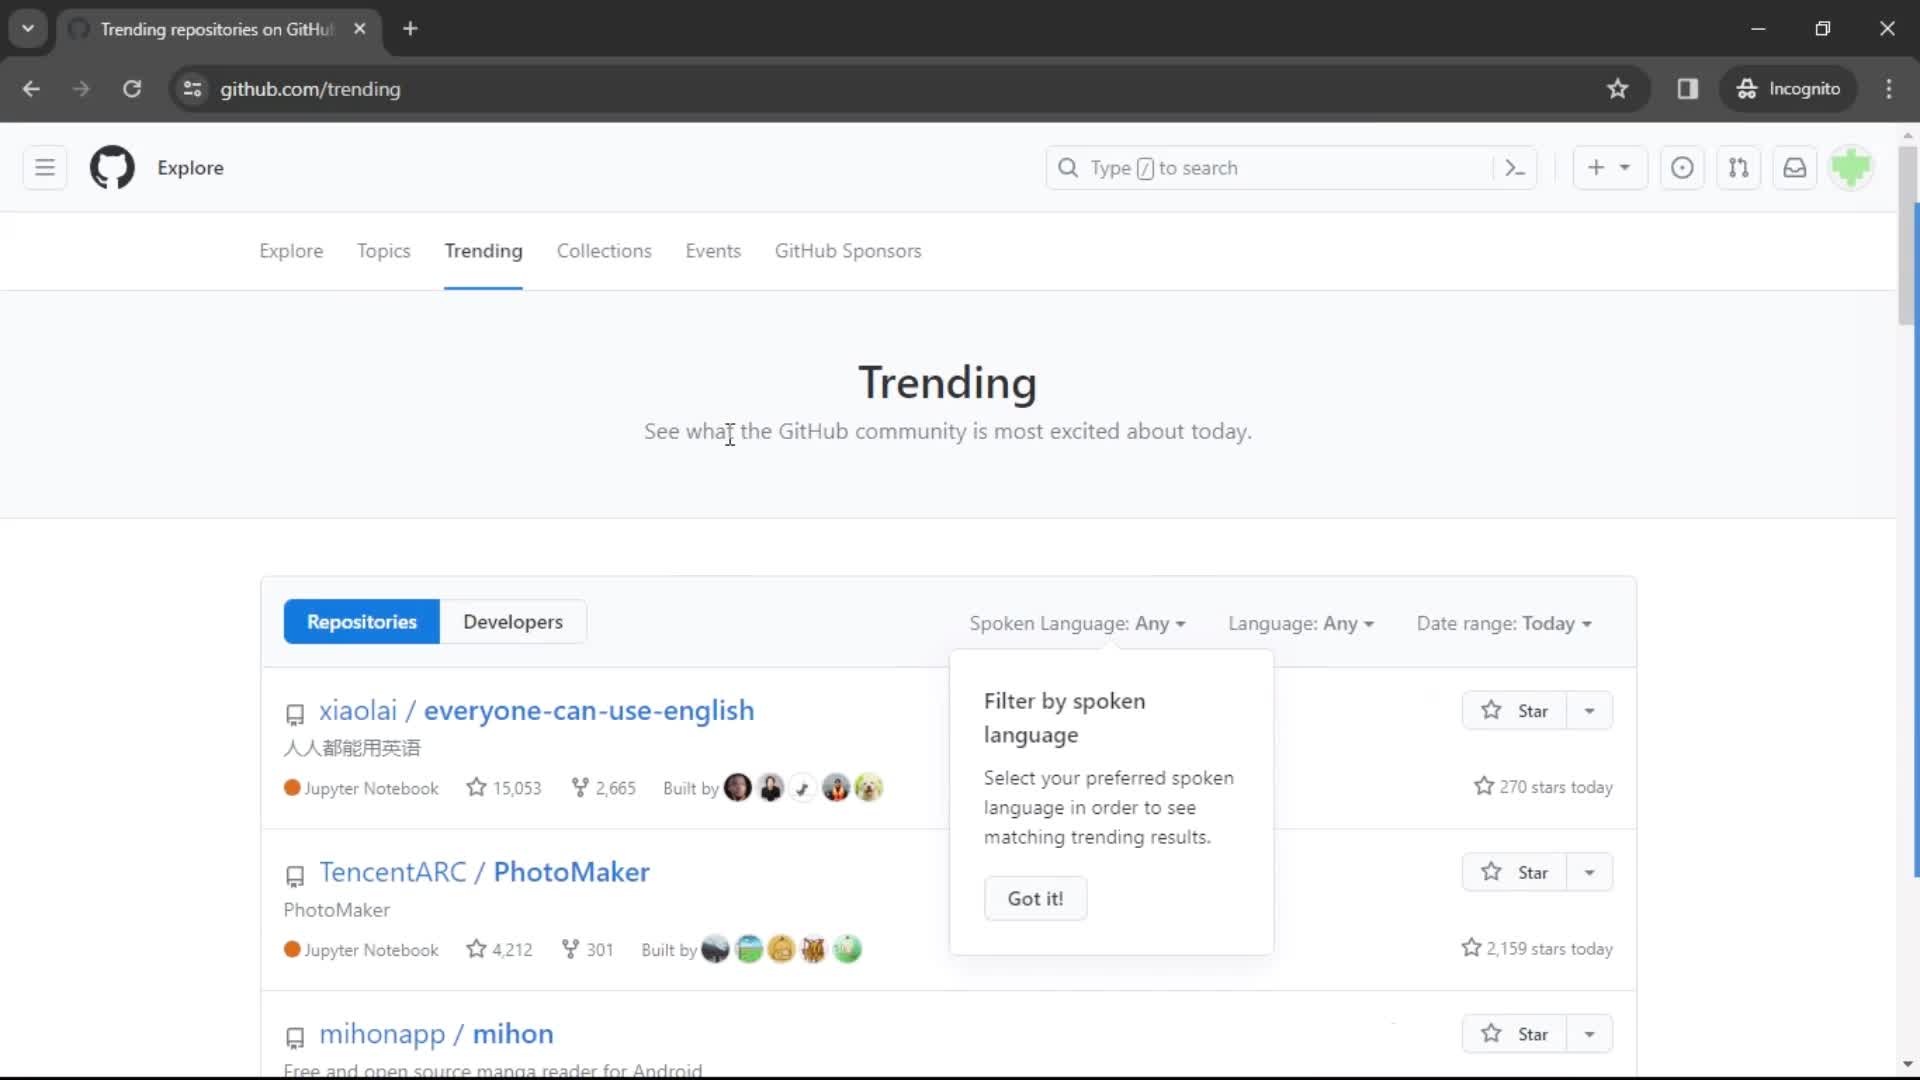The width and height of the screenshot is (1920, 1080).
Task: Click the notifications bell icon
Action: pos(1795,167)
